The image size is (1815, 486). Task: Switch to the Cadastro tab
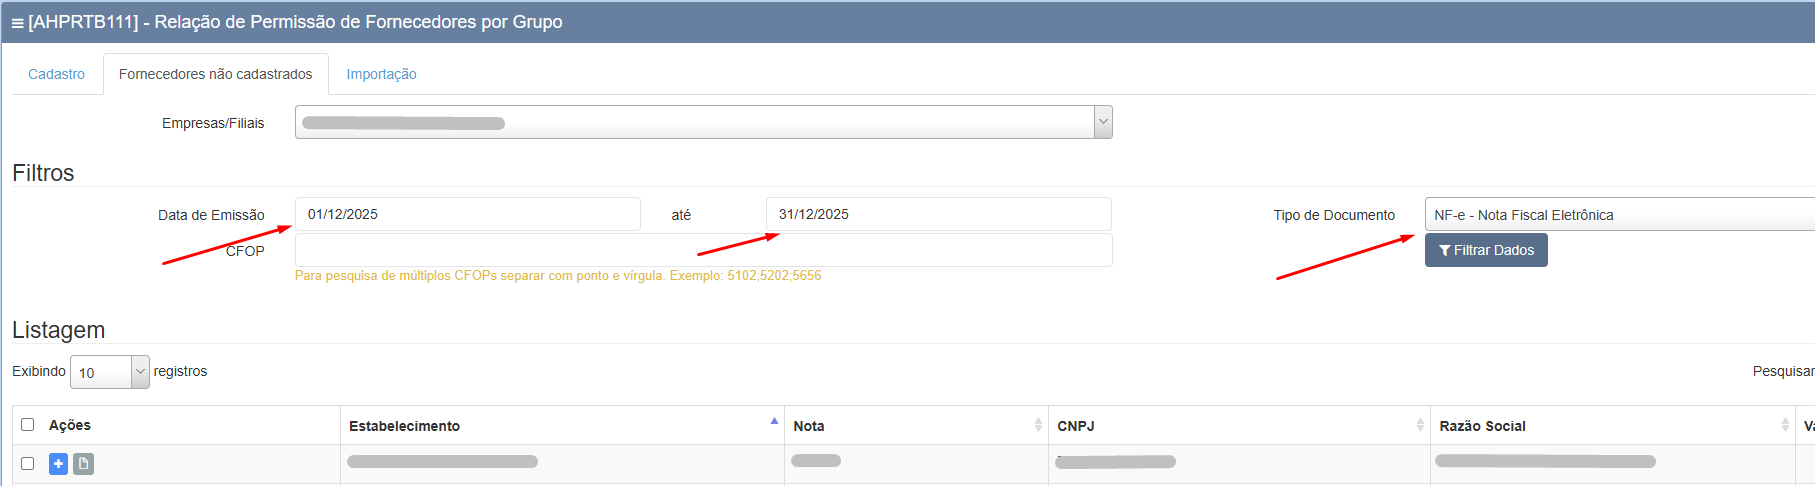pyautogui.click(x=56, y=74)
